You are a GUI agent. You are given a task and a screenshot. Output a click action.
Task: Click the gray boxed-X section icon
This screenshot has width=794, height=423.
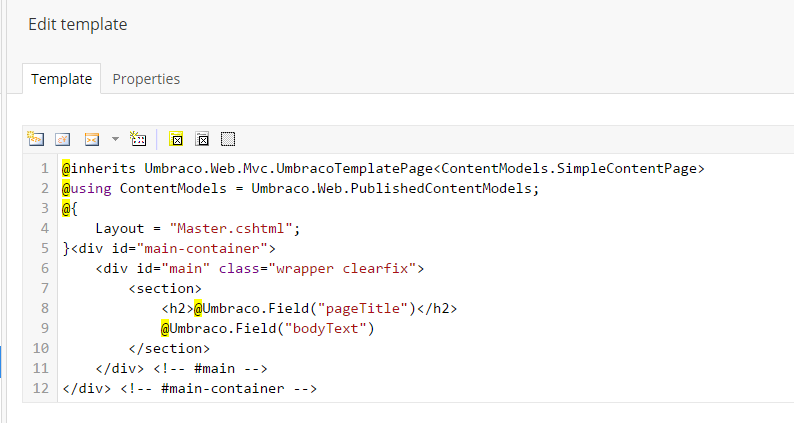[x=203, y=139]
